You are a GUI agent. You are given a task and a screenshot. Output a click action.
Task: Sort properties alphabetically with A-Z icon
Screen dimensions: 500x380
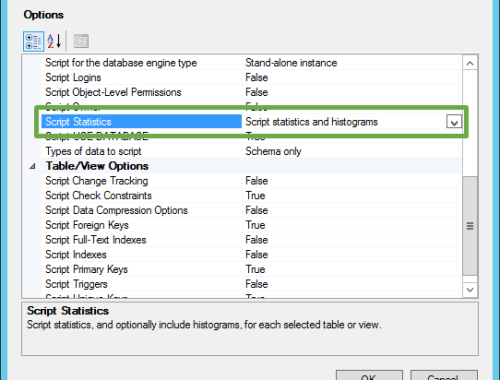pos(54,41)
